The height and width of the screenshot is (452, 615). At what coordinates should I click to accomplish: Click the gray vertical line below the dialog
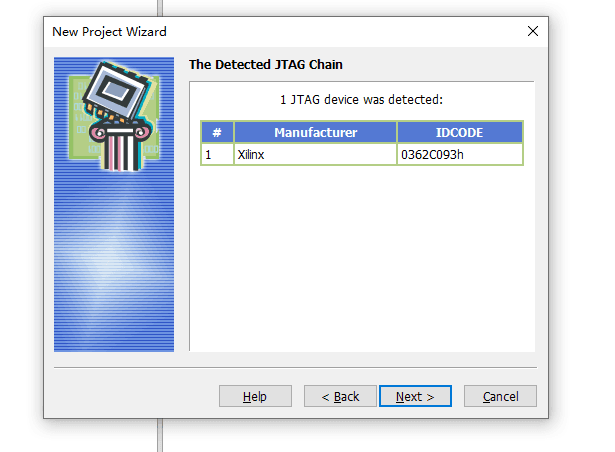click(x=160, y=435)
